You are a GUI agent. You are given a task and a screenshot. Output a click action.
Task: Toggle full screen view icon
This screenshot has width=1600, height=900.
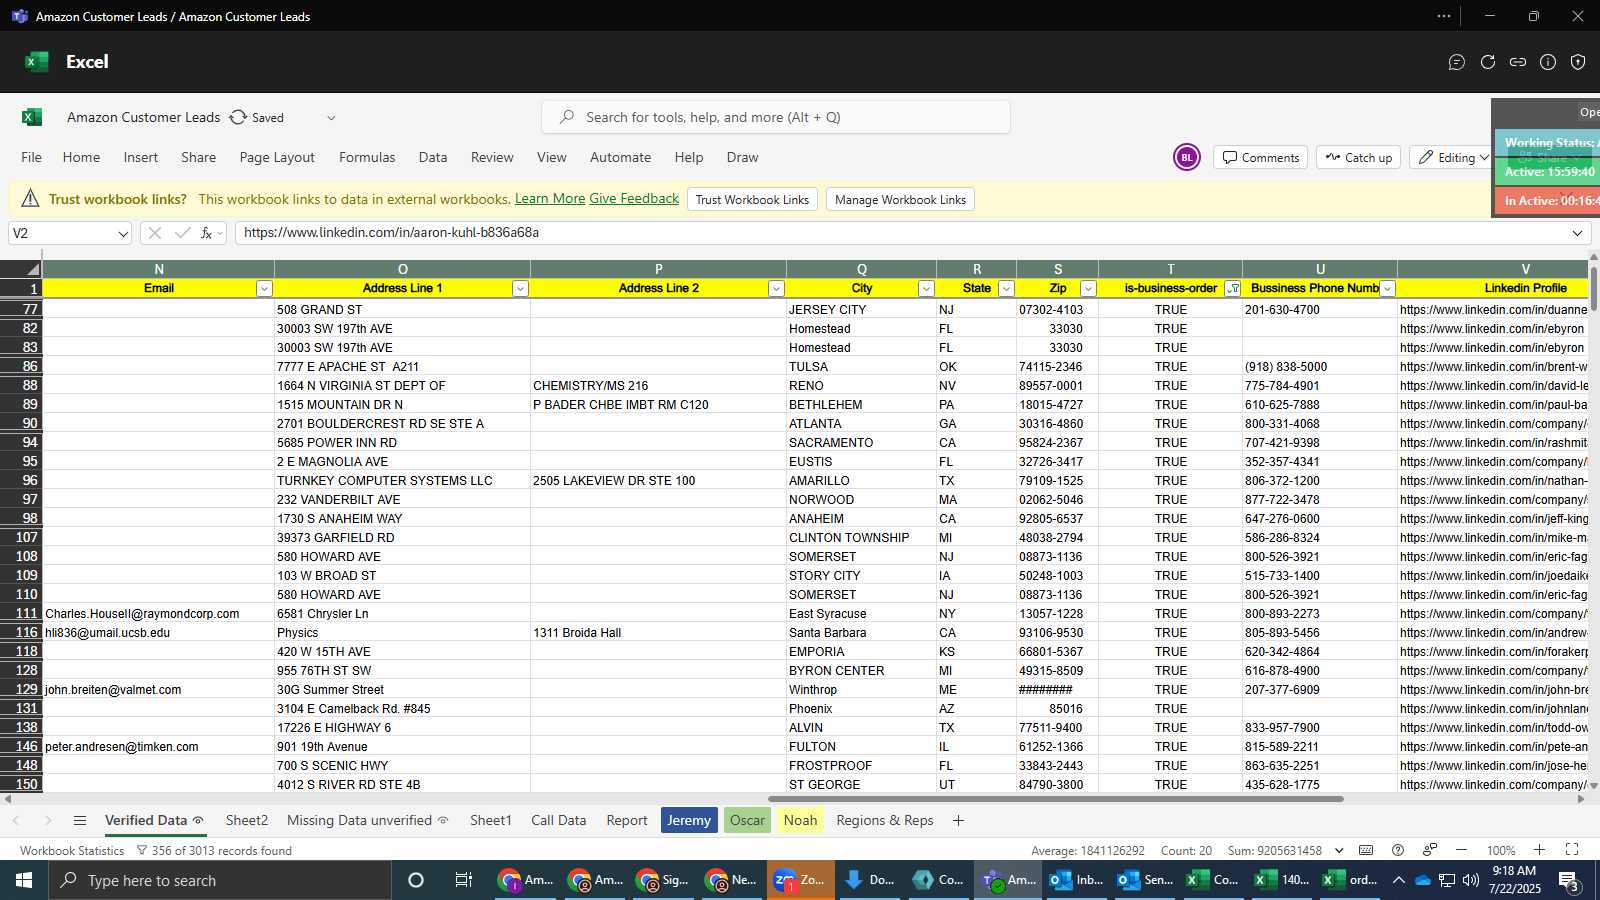pyautogui.click(x=1572, y=850)
